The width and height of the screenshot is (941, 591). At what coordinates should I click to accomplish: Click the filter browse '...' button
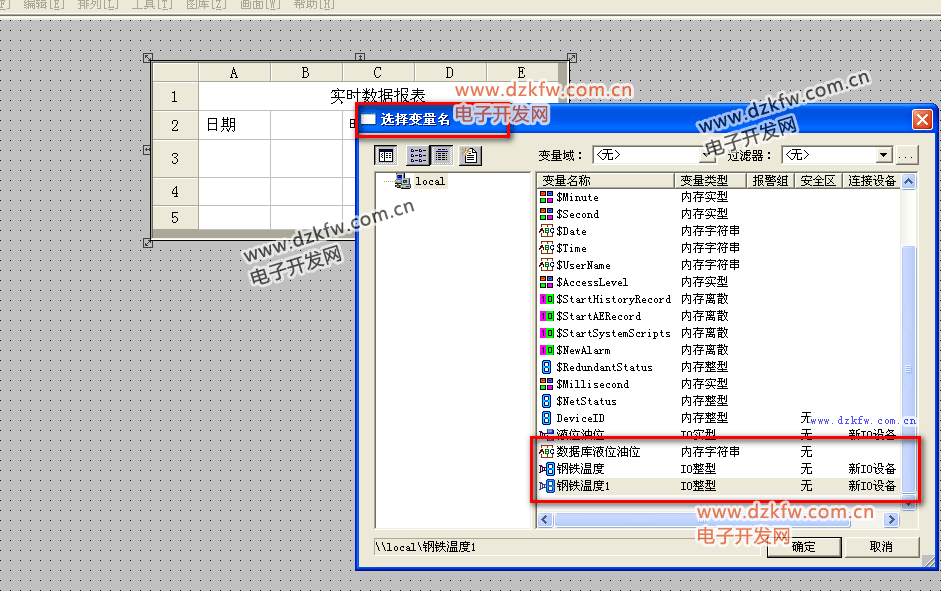(x=906, y=155)
